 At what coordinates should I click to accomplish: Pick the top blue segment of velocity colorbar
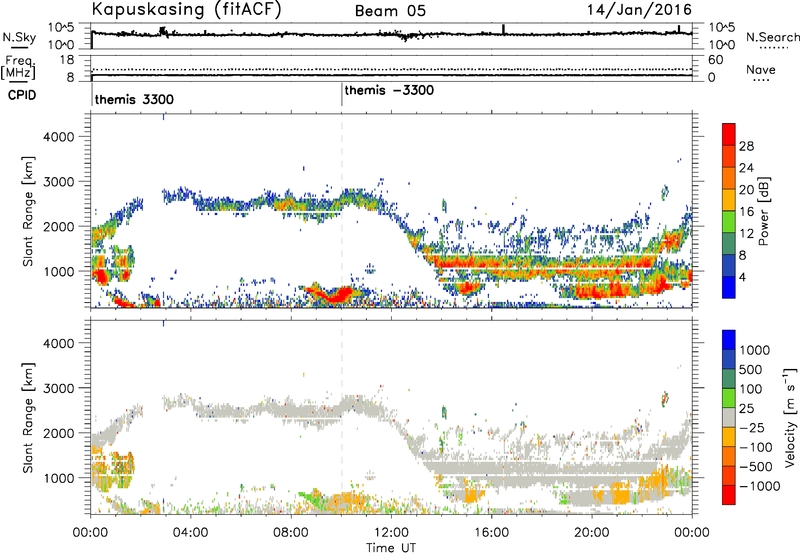pyautogui.click(x=729, y=340)
